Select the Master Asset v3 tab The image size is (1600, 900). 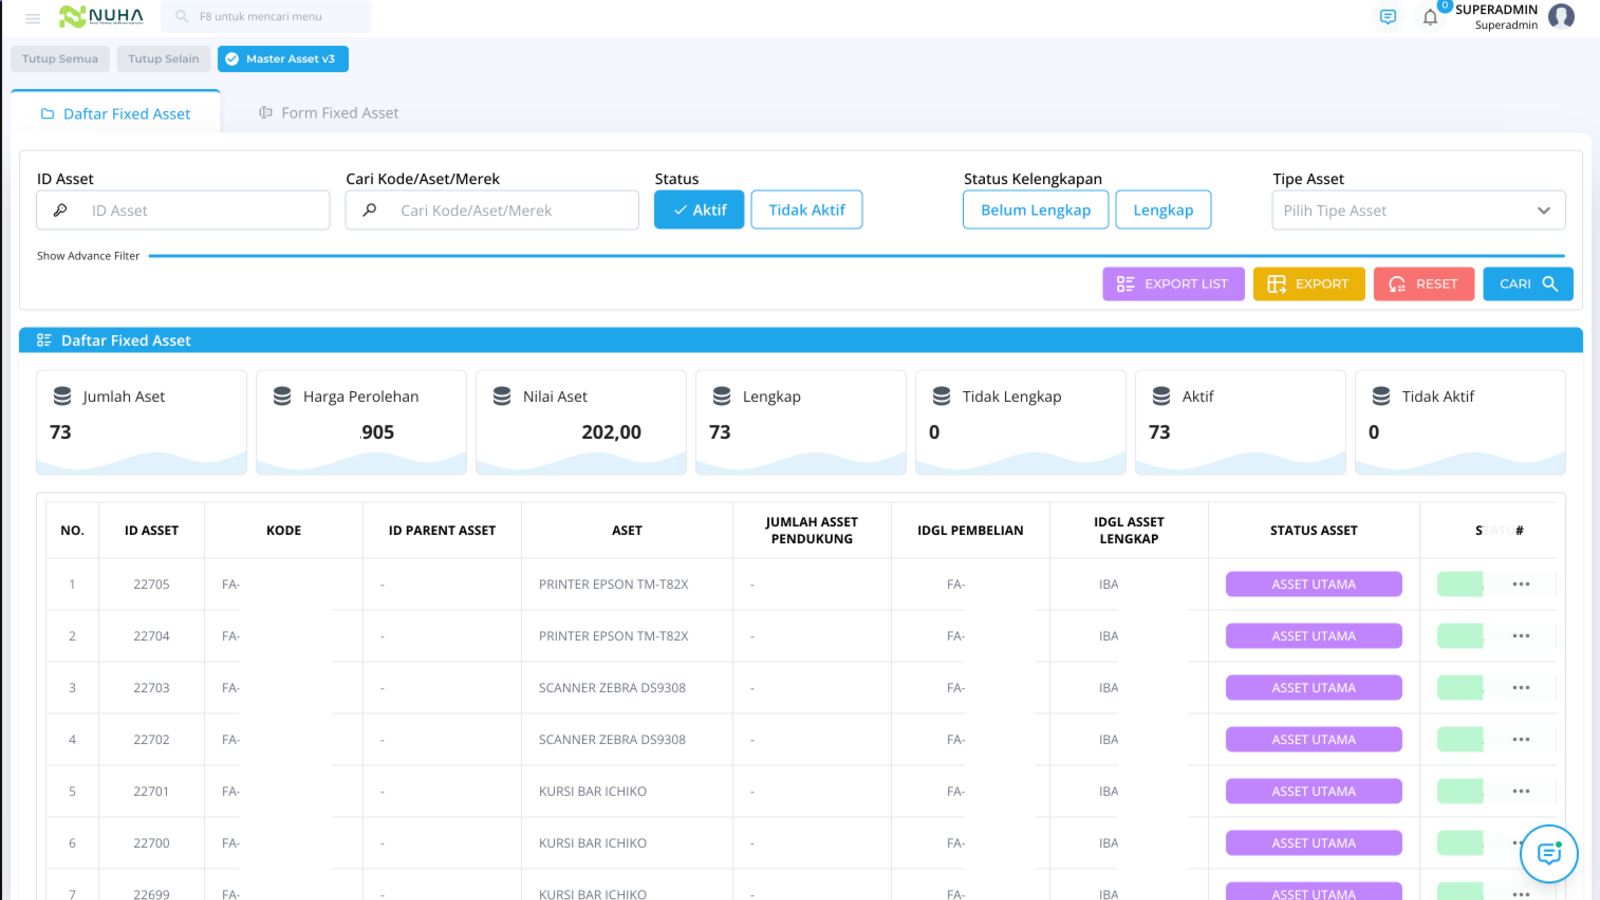pos(283,59)
